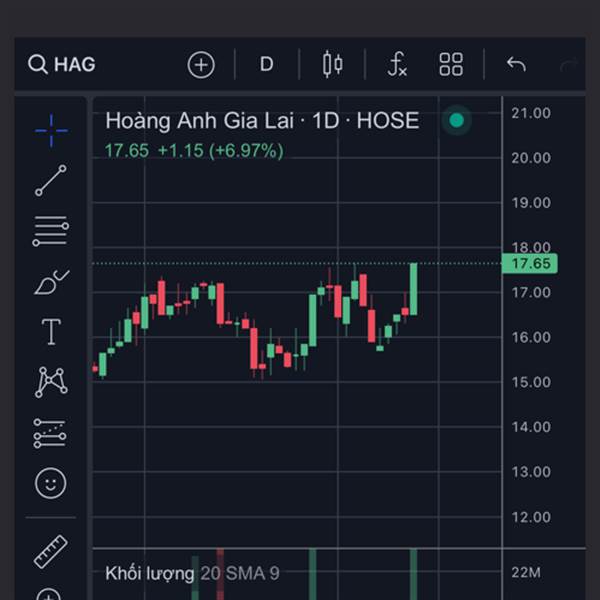Screen dimensions: 600x600
Task: Click the green market status dot
Action: pos(456,120)
